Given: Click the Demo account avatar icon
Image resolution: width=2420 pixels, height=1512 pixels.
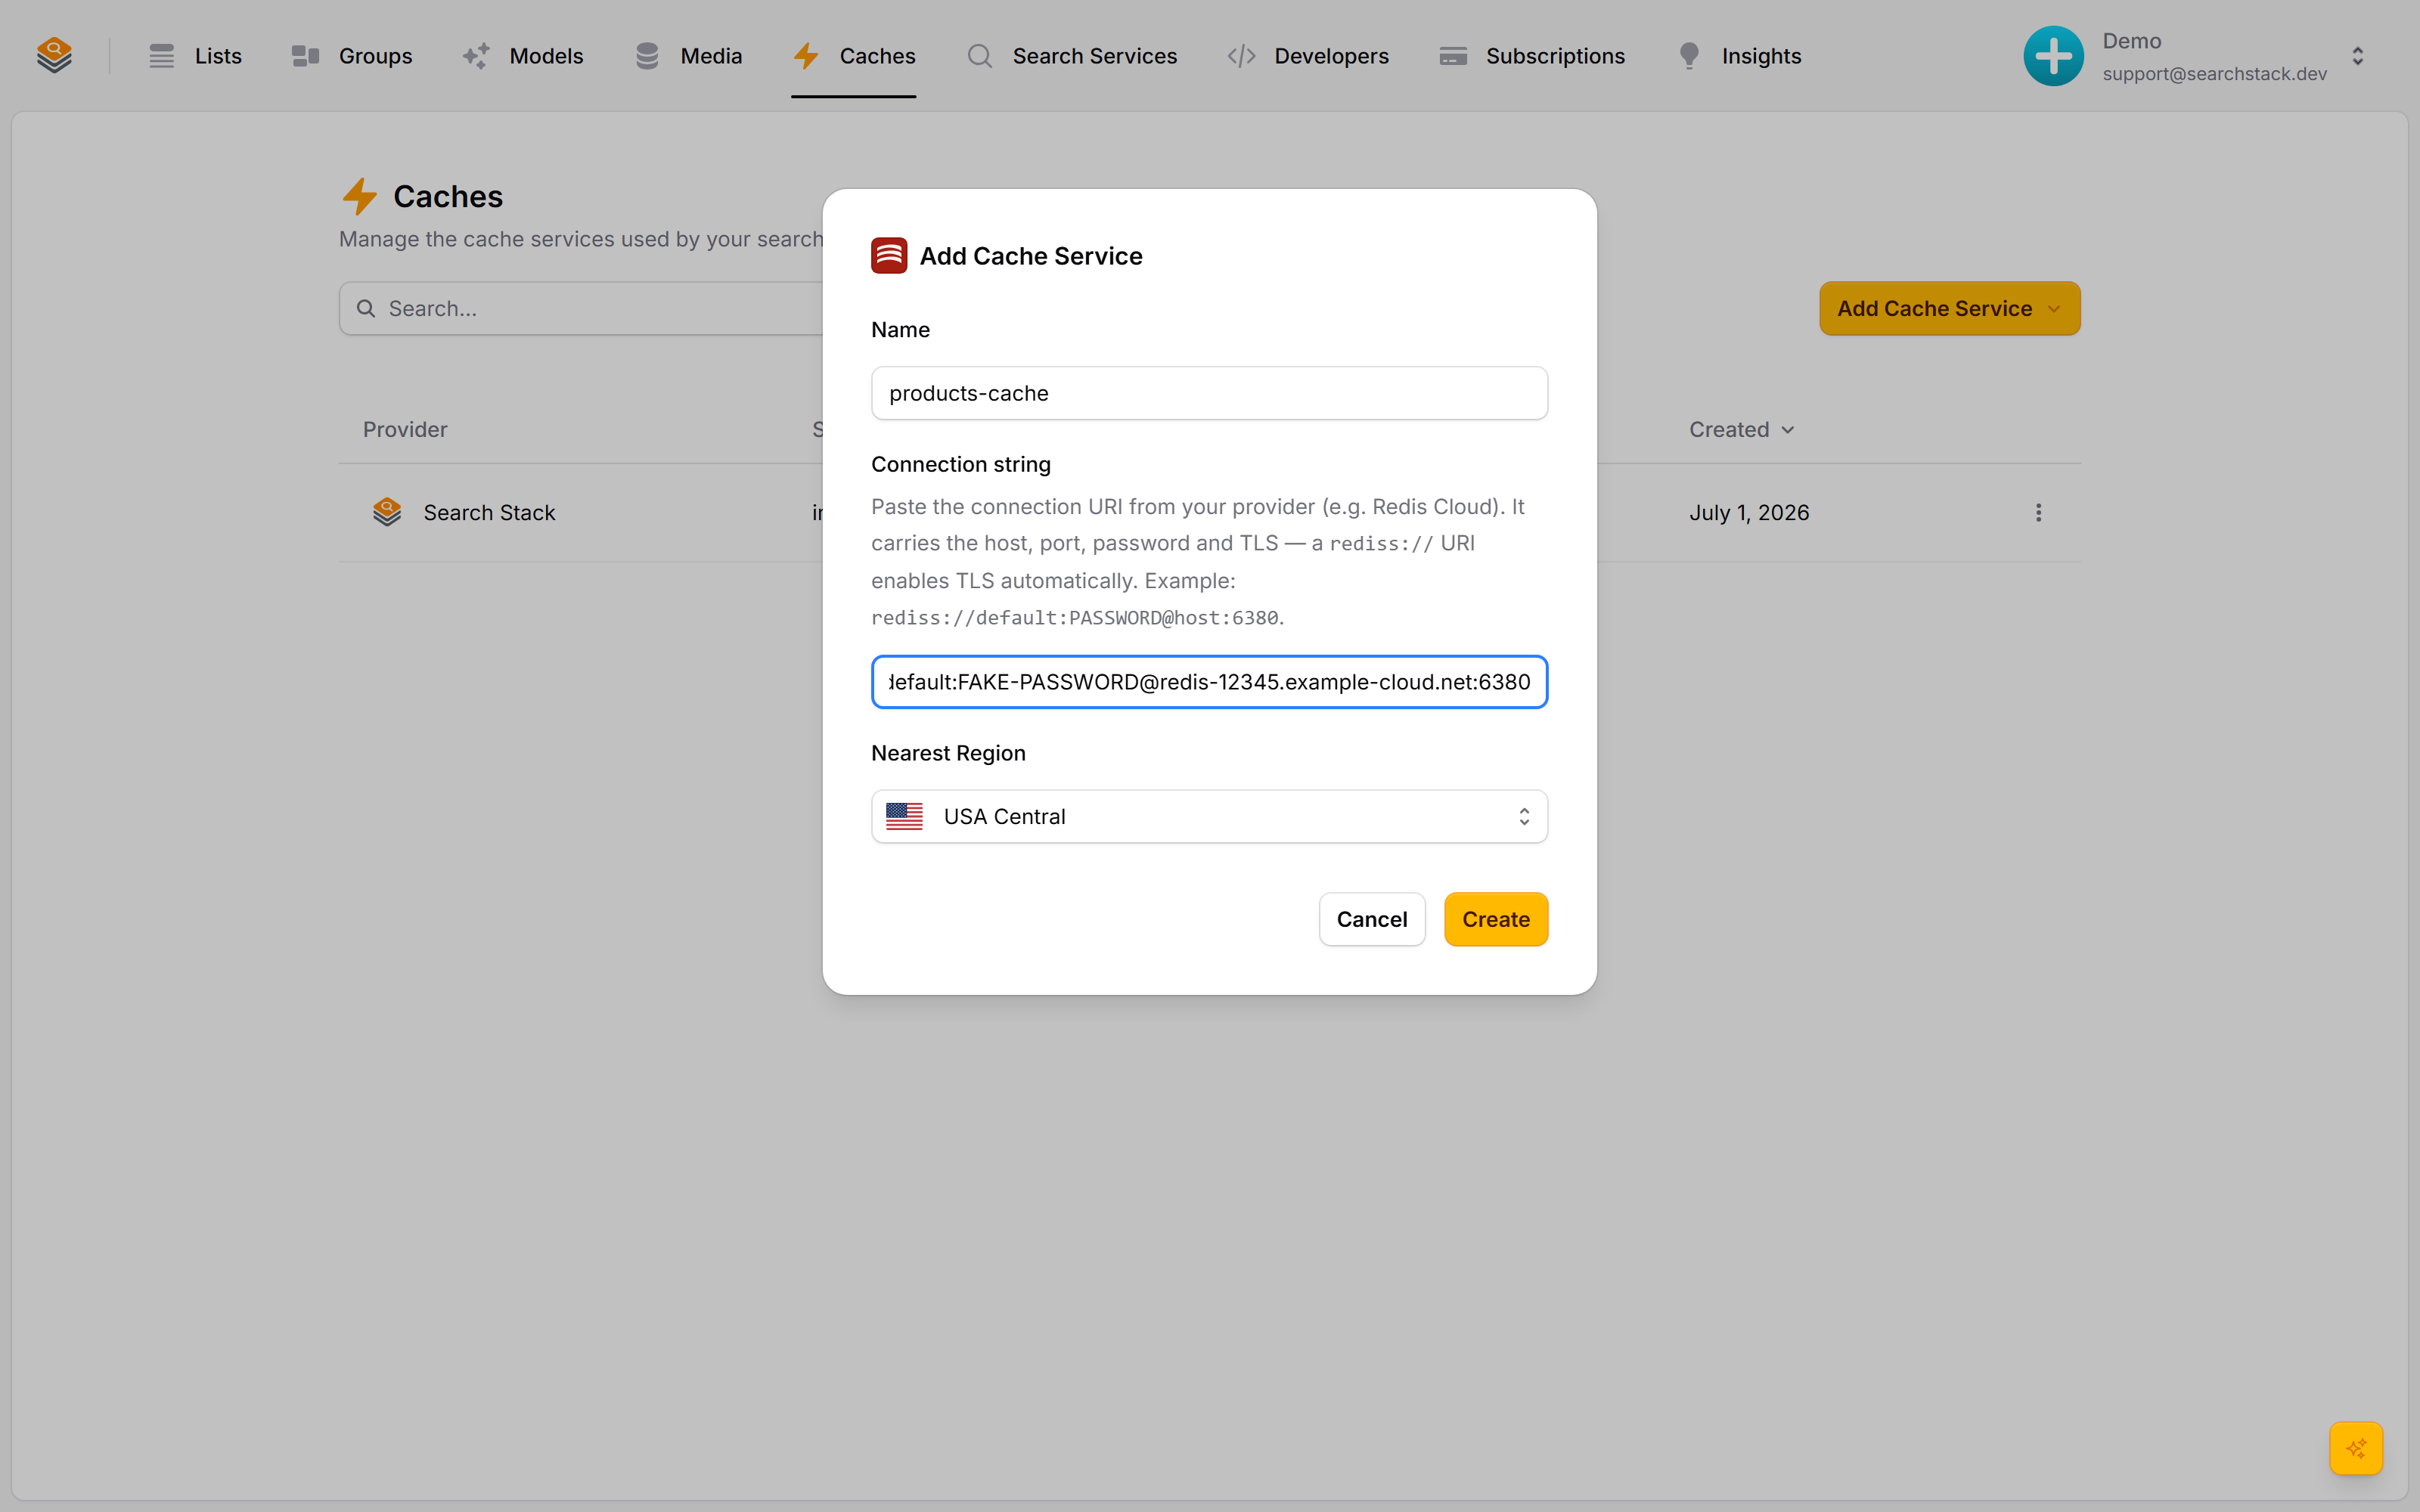Looking at the screenshot, I should click(2054, 56).
